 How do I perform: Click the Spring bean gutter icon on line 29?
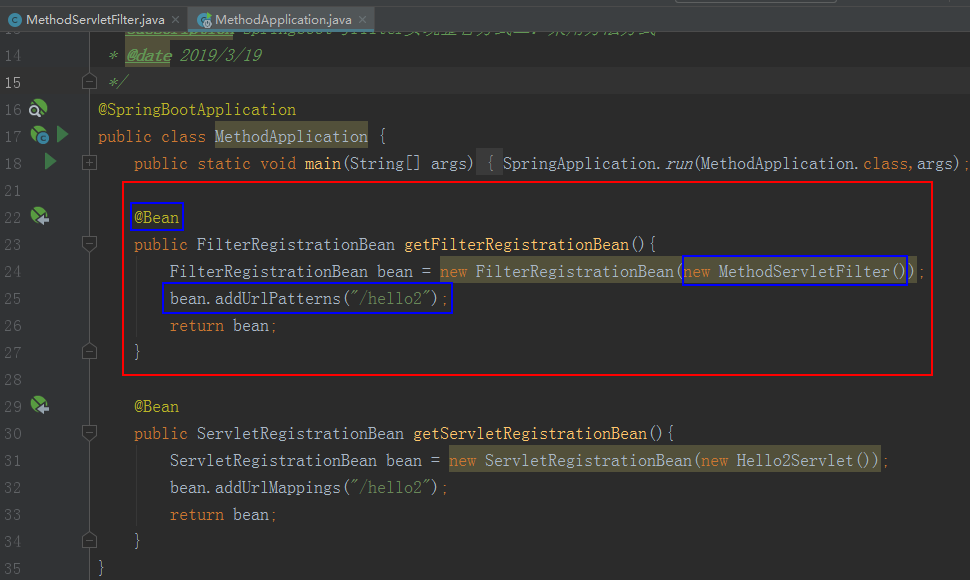point(37,405)
